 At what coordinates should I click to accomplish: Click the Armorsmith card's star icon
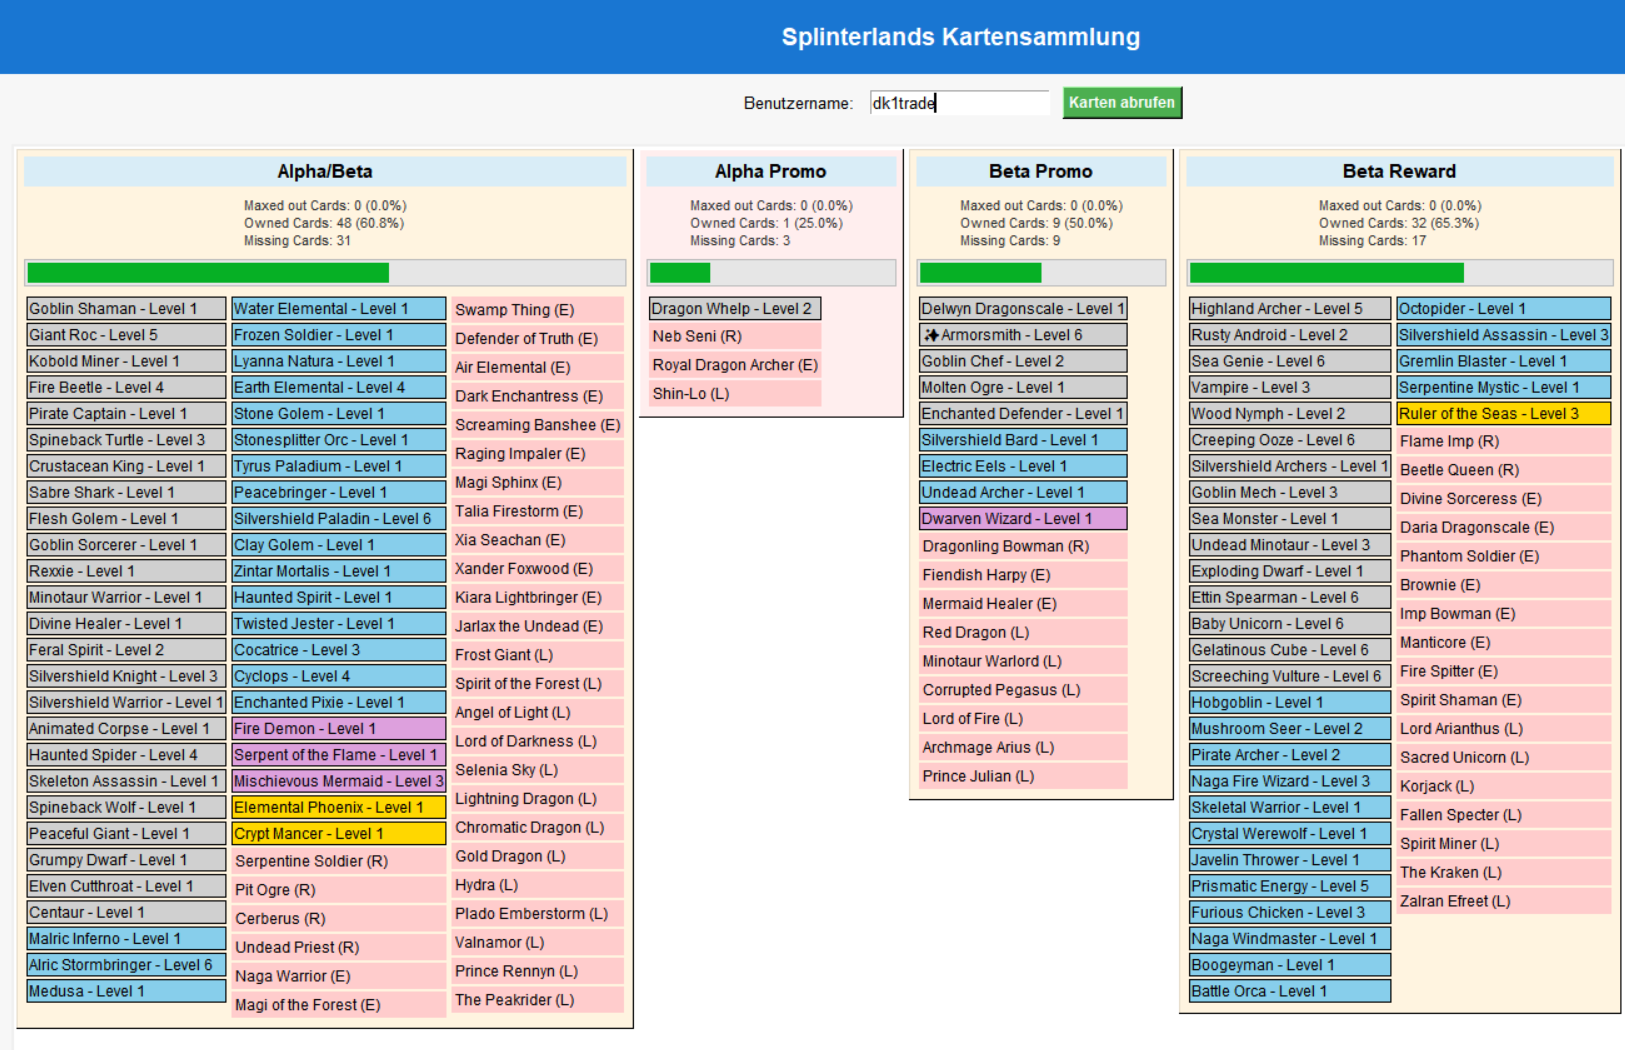tap(931, 335)
